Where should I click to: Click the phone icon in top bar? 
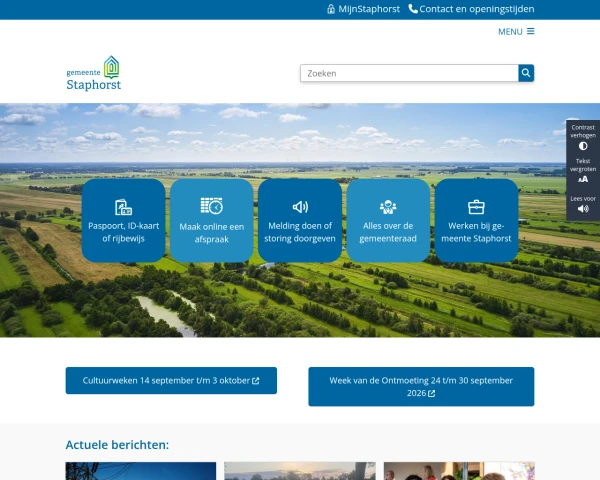click(413, 9)
